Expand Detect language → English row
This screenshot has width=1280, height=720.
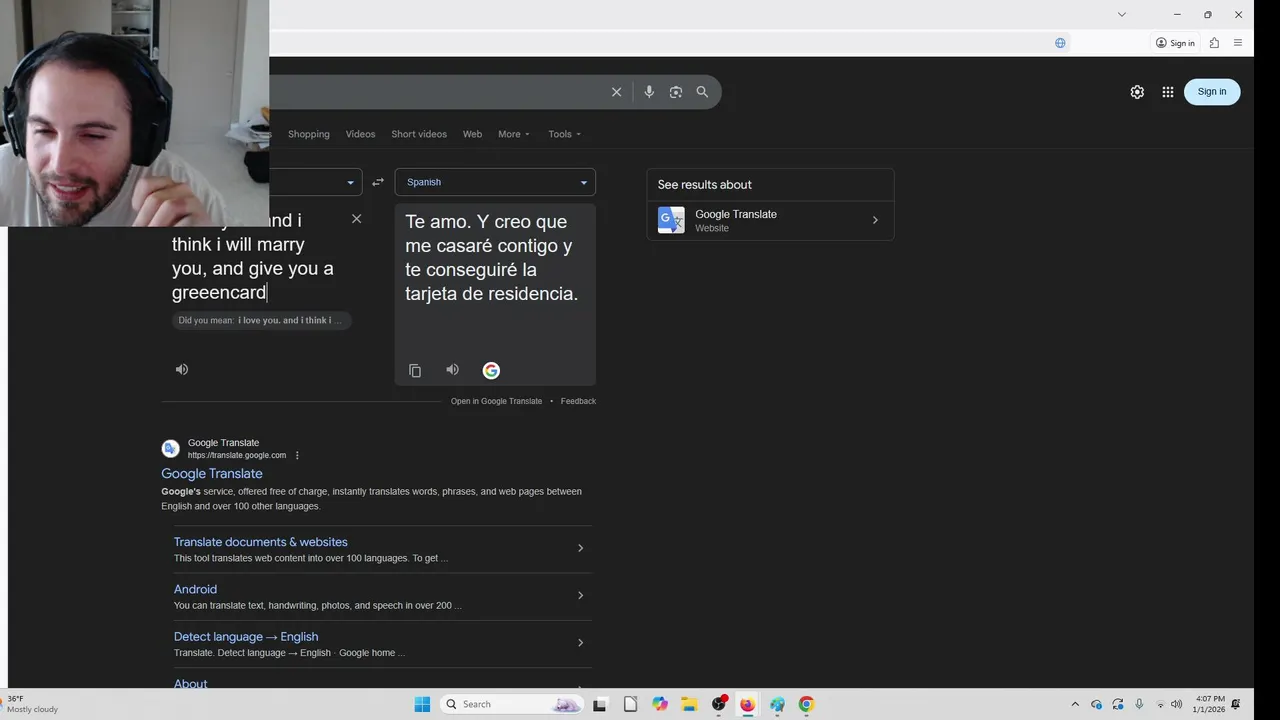click(x=580, y=643)
